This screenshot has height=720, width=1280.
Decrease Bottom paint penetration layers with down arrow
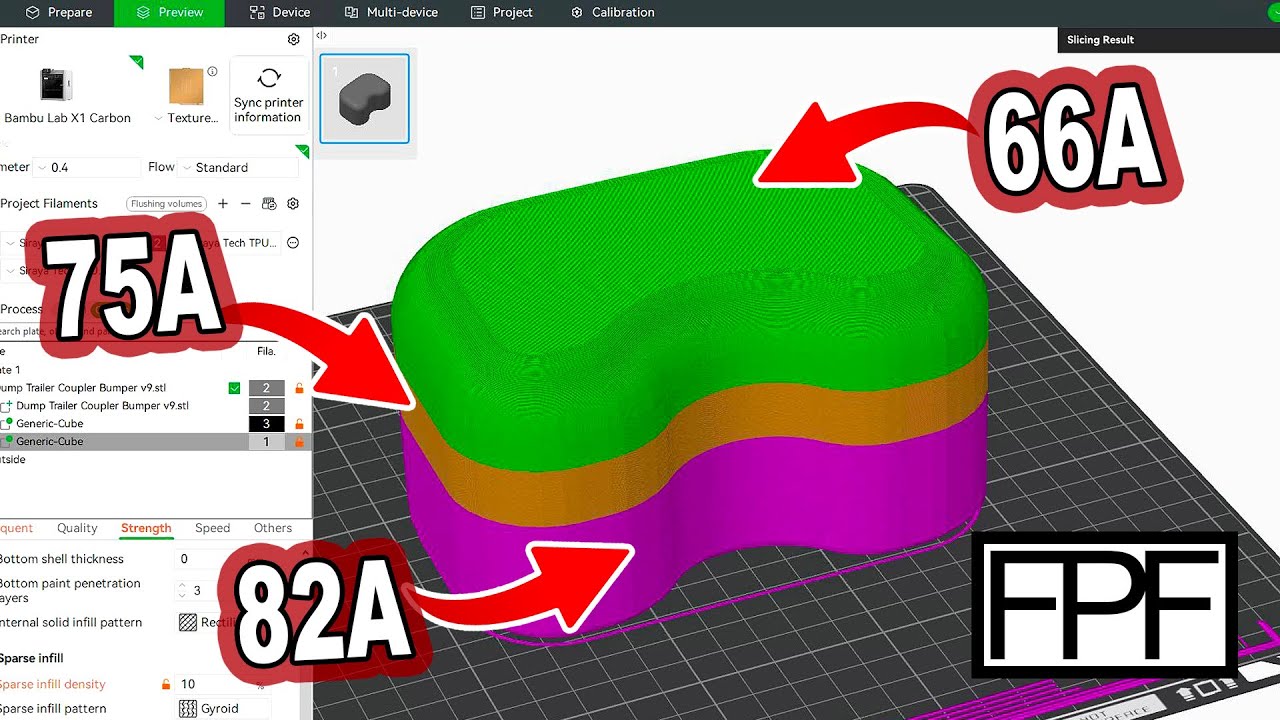click(183, 596)
